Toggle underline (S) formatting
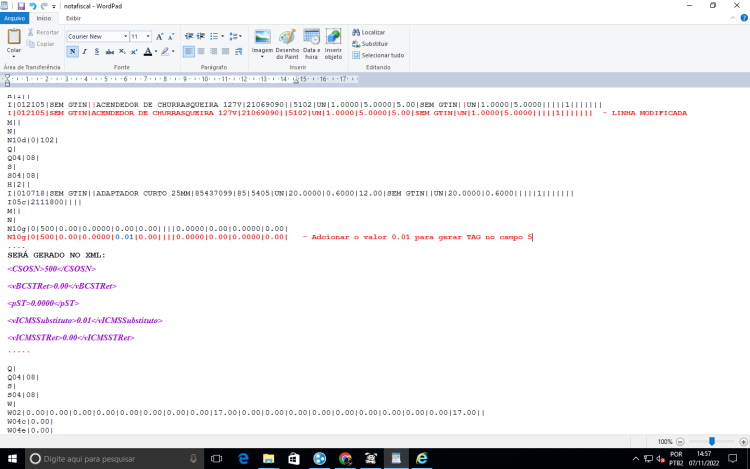750x469 pixels. [97, 51]
